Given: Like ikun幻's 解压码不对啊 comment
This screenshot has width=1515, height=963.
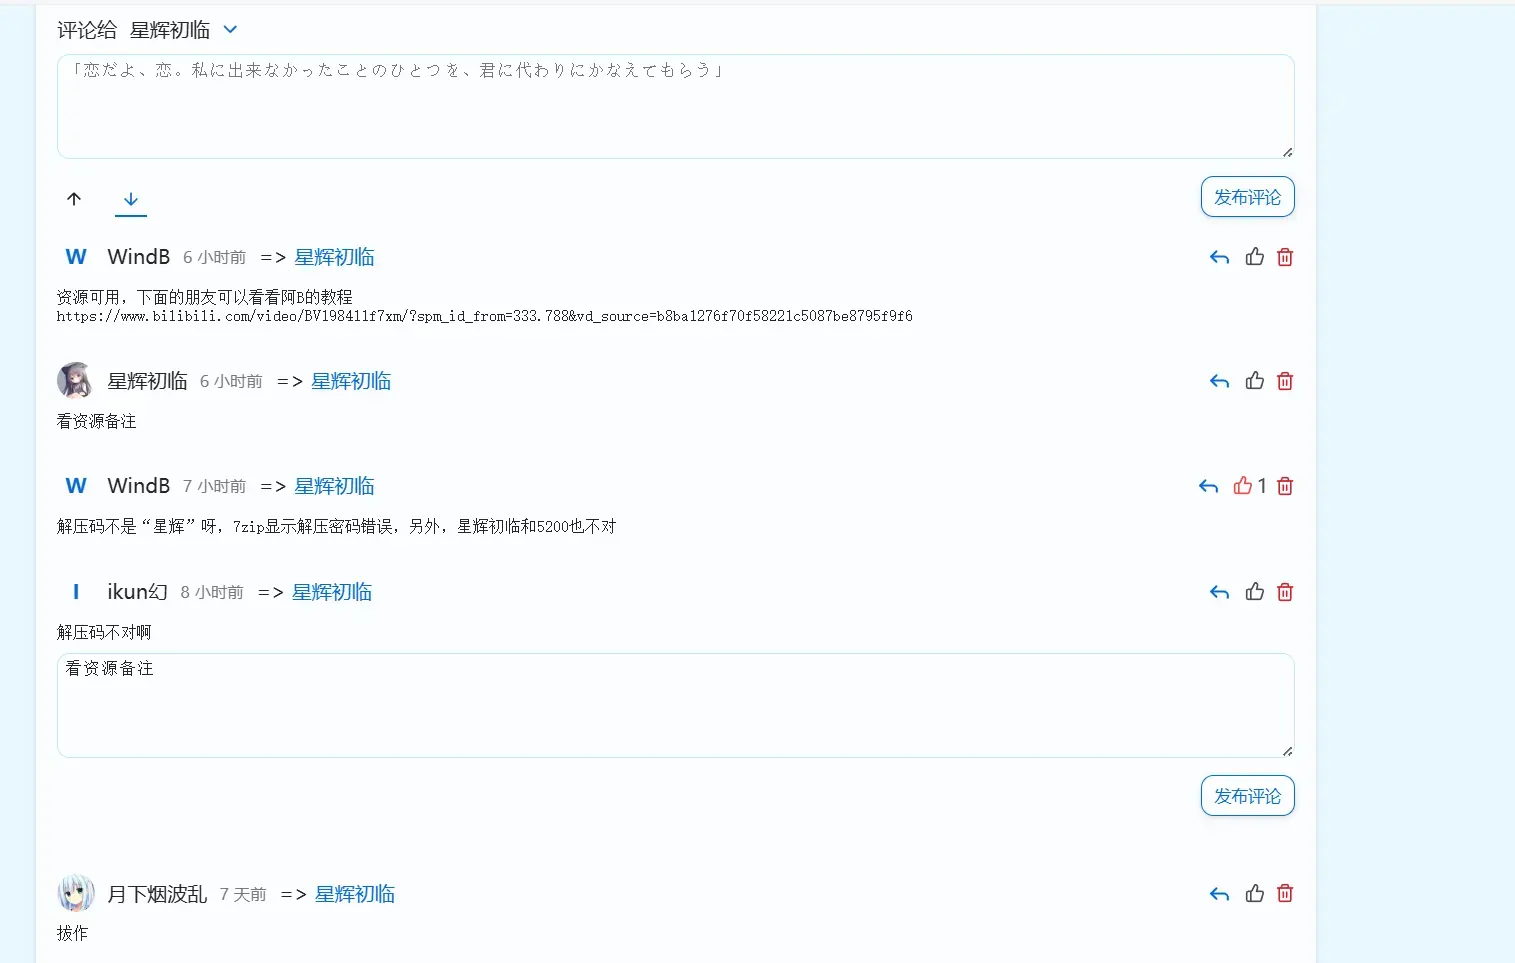Looking at the screenshot, I should (x=1255, y=592).
